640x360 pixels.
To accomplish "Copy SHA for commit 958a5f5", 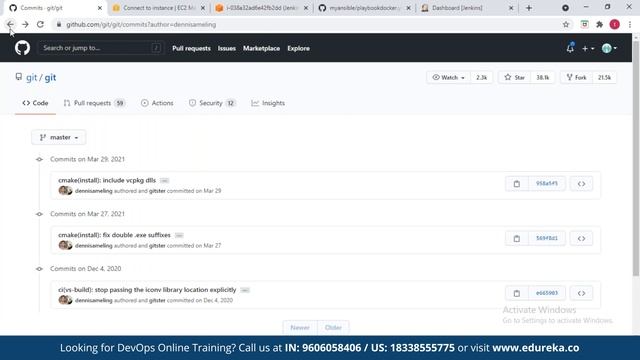I will 517,184.
